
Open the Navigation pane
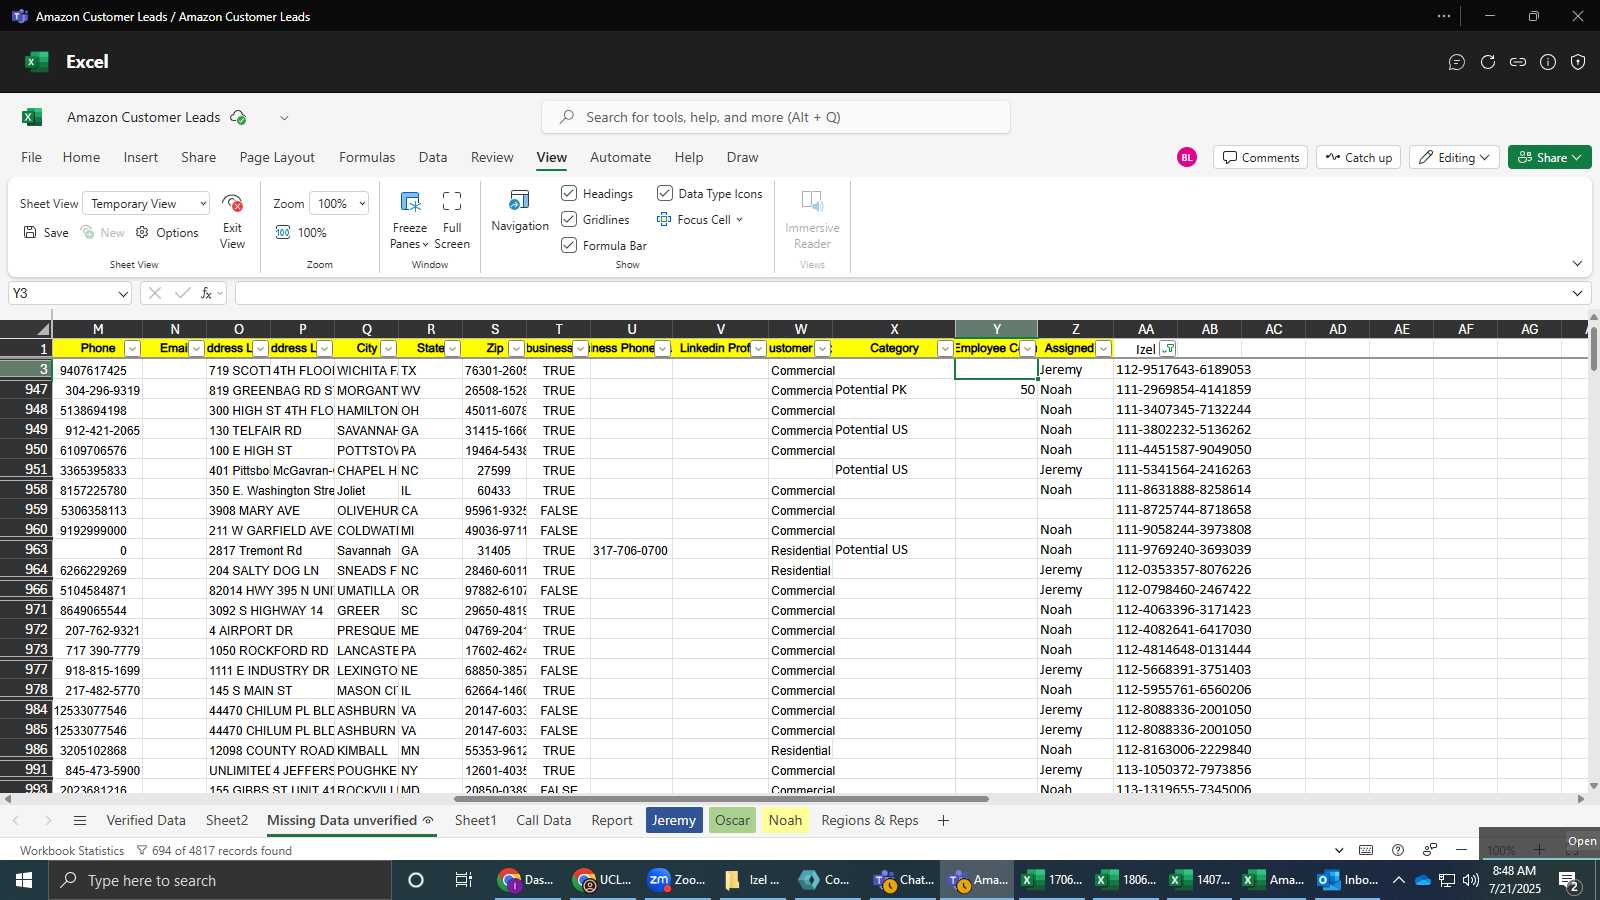click(x=520, y=211)
